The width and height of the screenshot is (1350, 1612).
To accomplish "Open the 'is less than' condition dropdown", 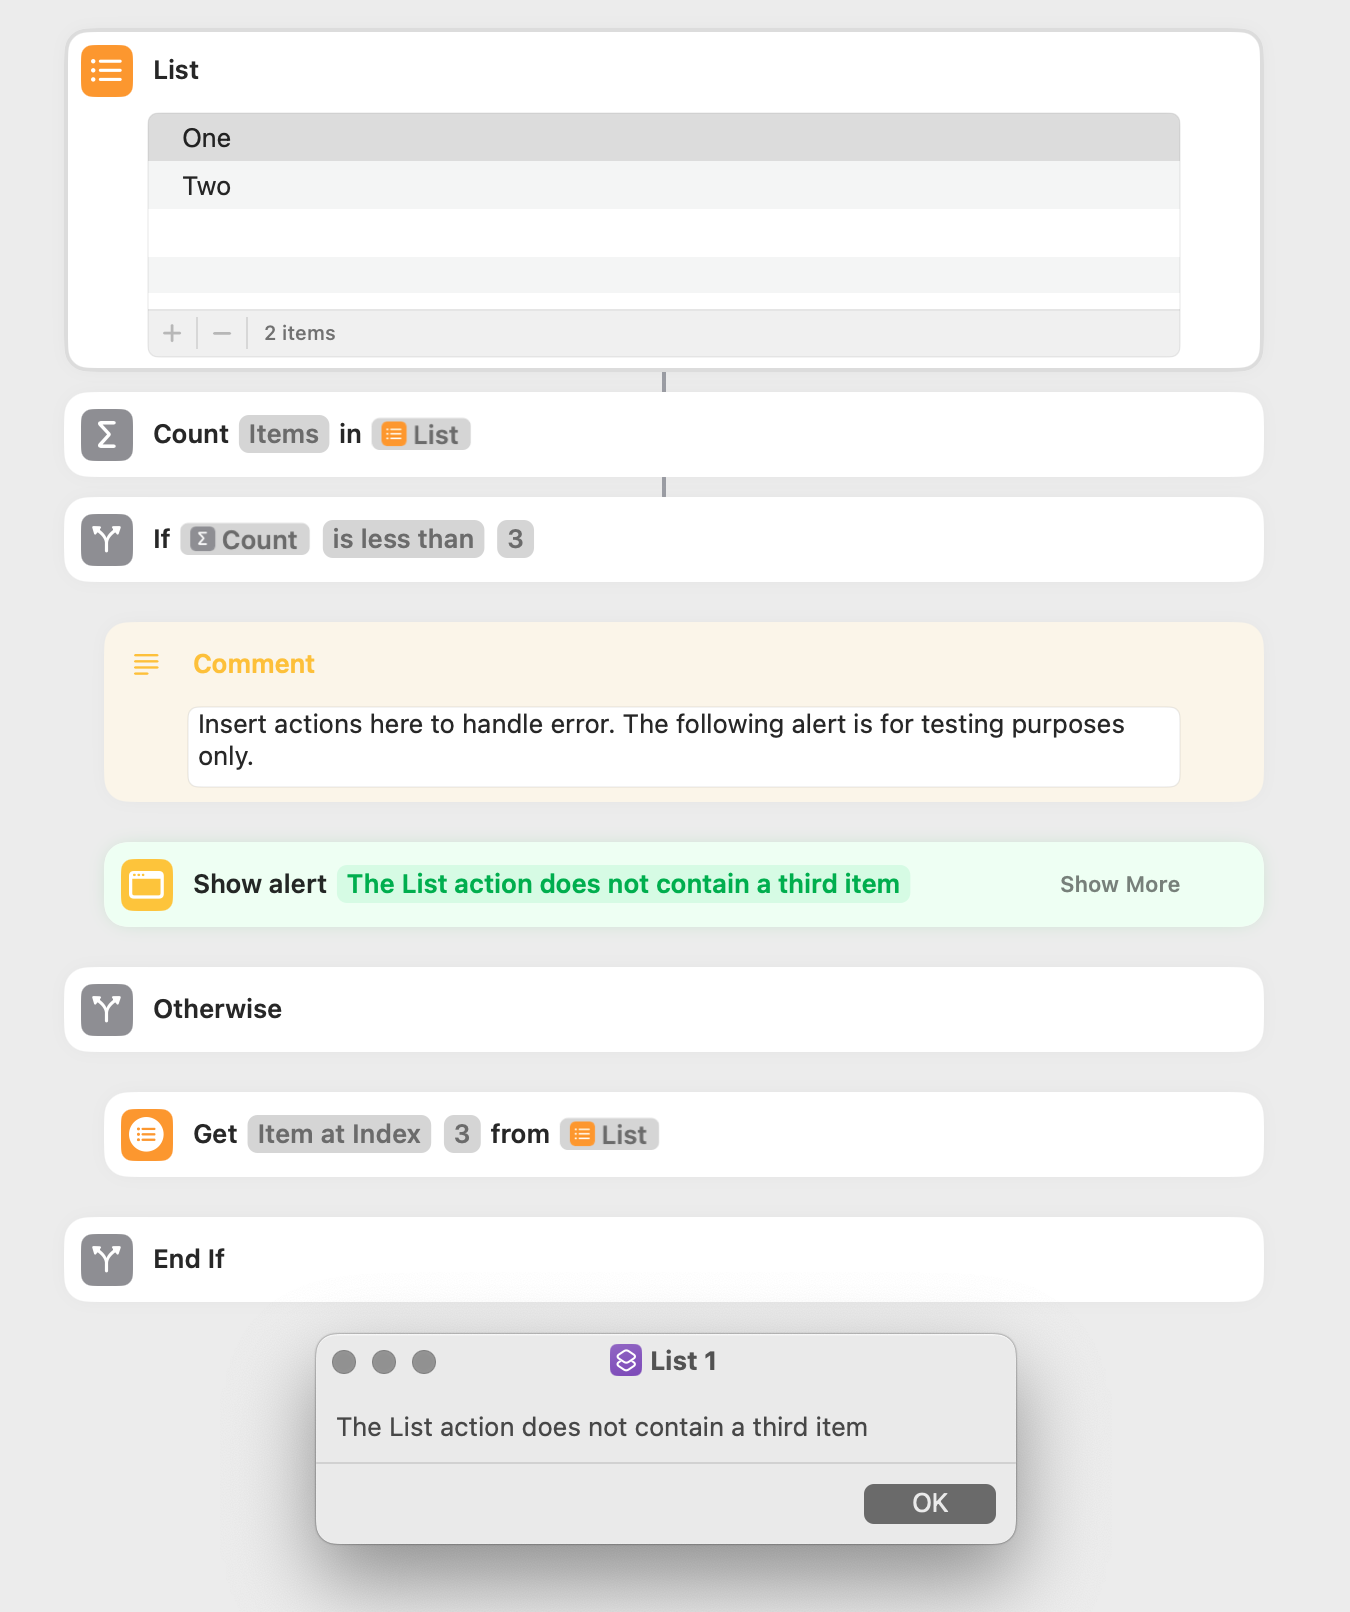I will tap(403, 540).
